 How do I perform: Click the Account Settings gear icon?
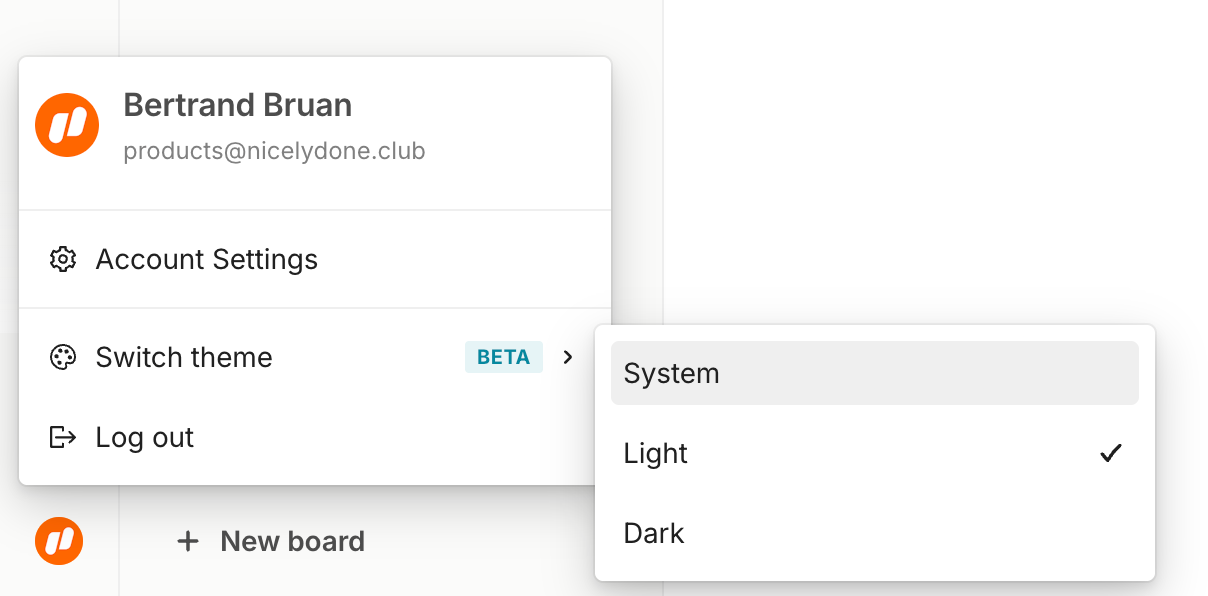click(x=63, y=260)
